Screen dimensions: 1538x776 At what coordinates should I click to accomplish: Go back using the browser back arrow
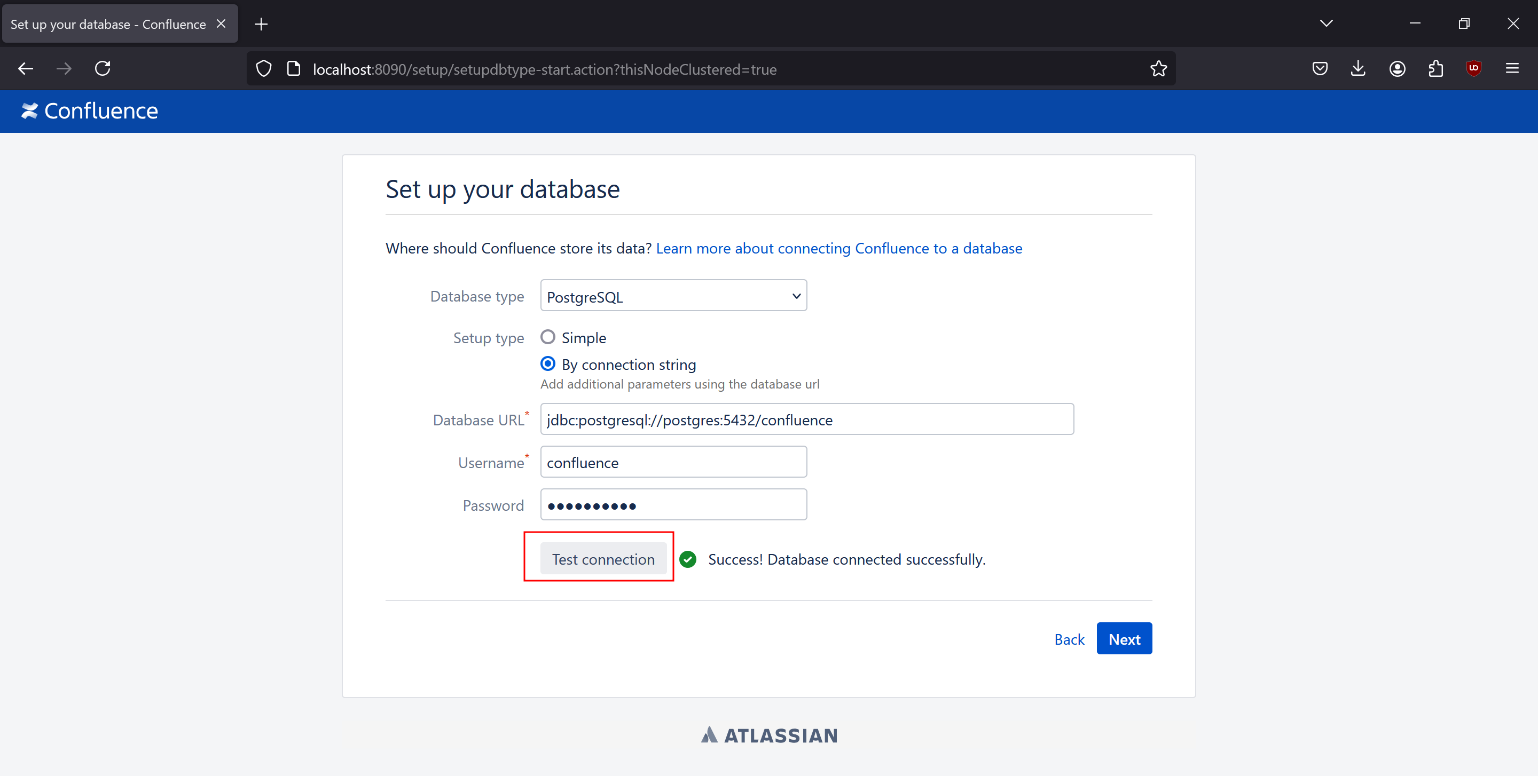click(26, 69)
